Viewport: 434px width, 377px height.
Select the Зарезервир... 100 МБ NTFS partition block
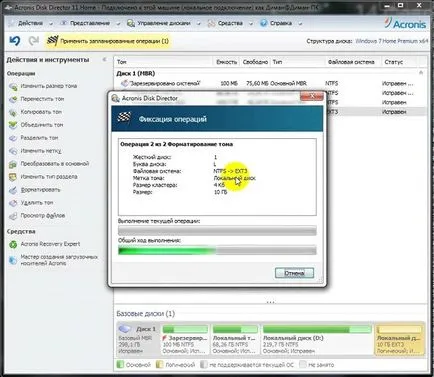click(185, 339)
